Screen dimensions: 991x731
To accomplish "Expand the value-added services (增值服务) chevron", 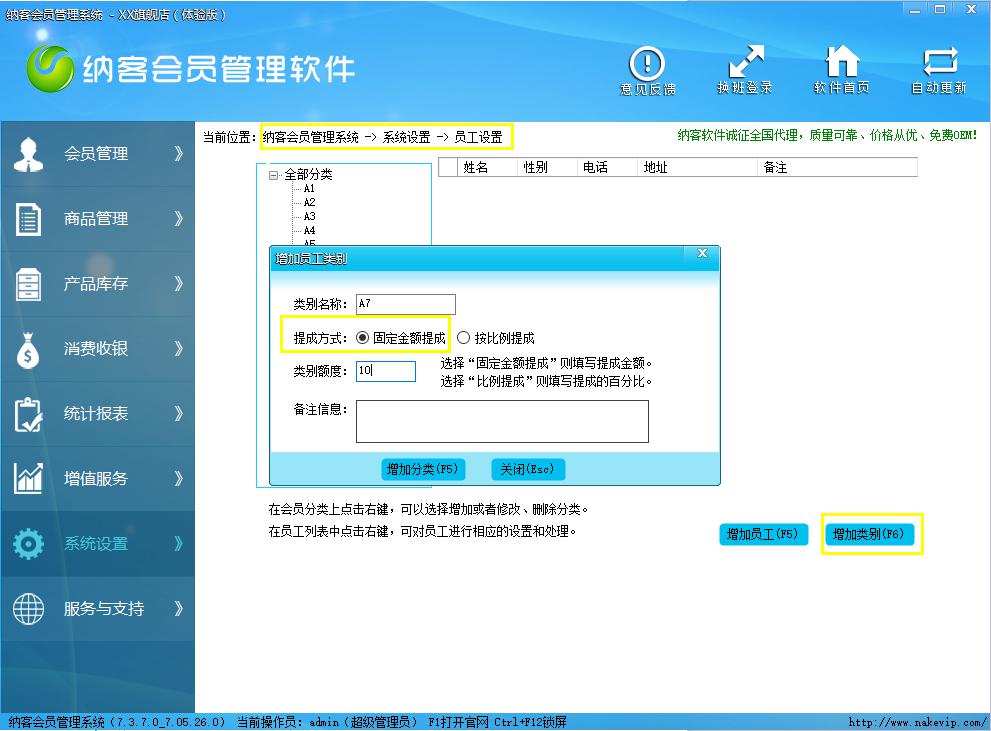I will click(178, 479).
